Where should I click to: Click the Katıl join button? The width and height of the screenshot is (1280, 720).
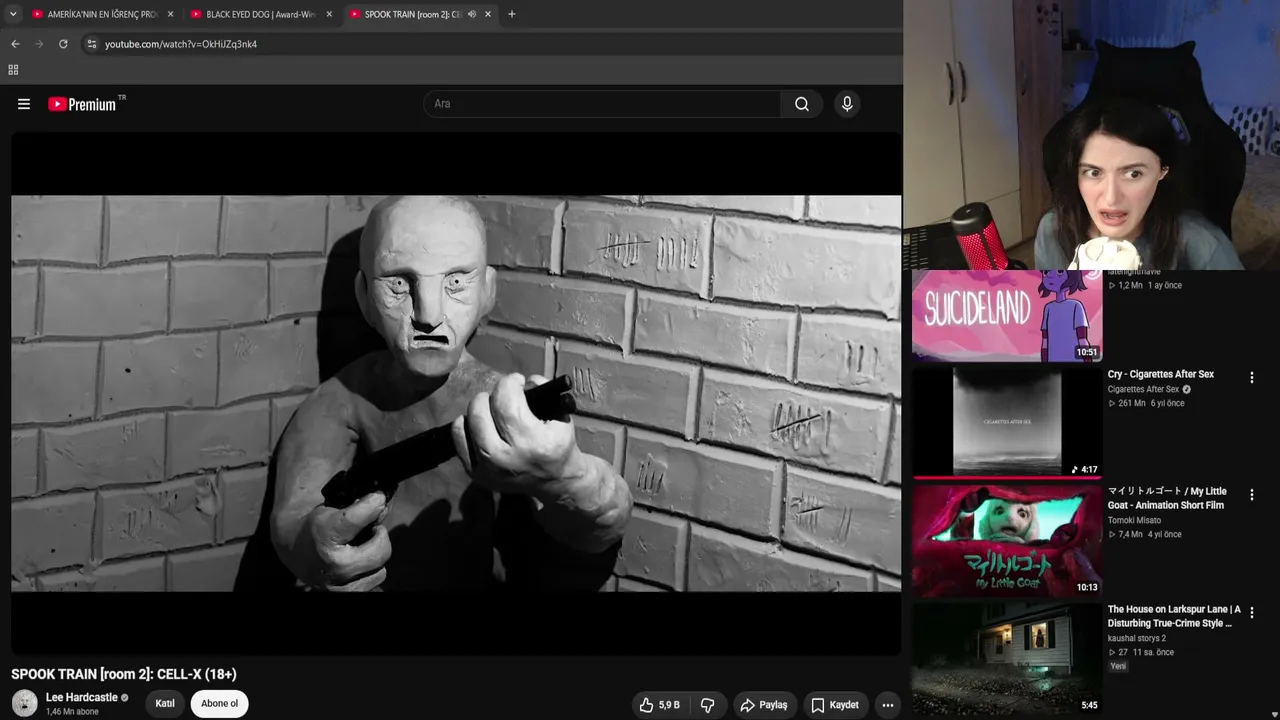(165, 704)
